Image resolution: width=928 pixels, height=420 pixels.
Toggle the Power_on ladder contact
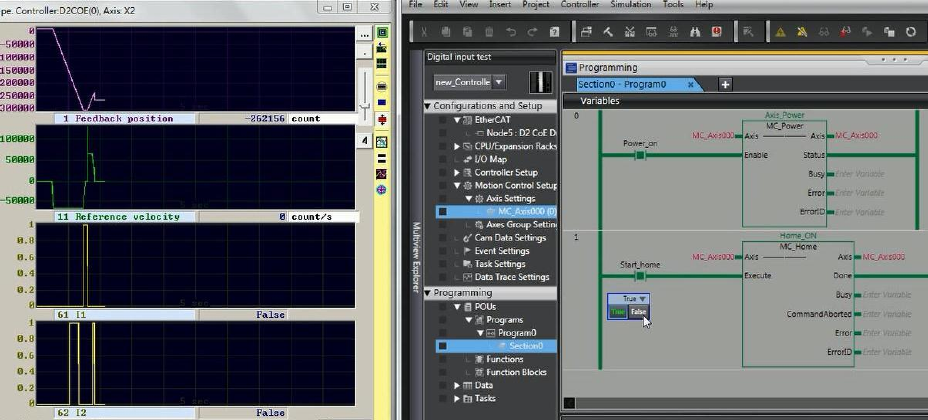[x=640, y=155]
